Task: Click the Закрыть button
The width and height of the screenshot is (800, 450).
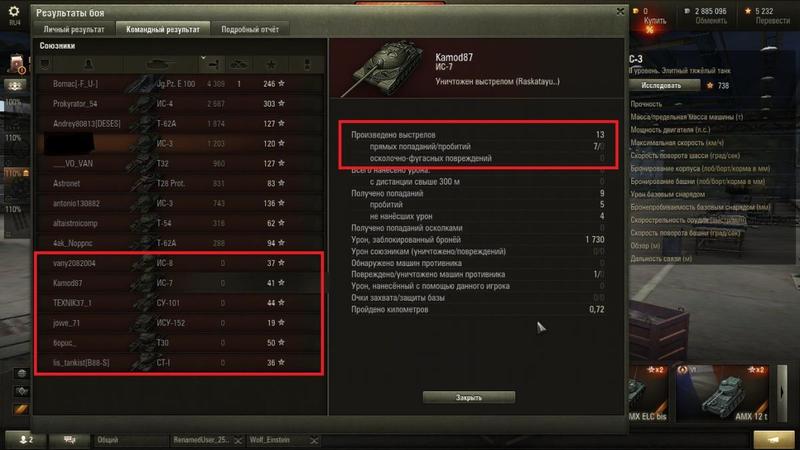Action: point(469,397)
